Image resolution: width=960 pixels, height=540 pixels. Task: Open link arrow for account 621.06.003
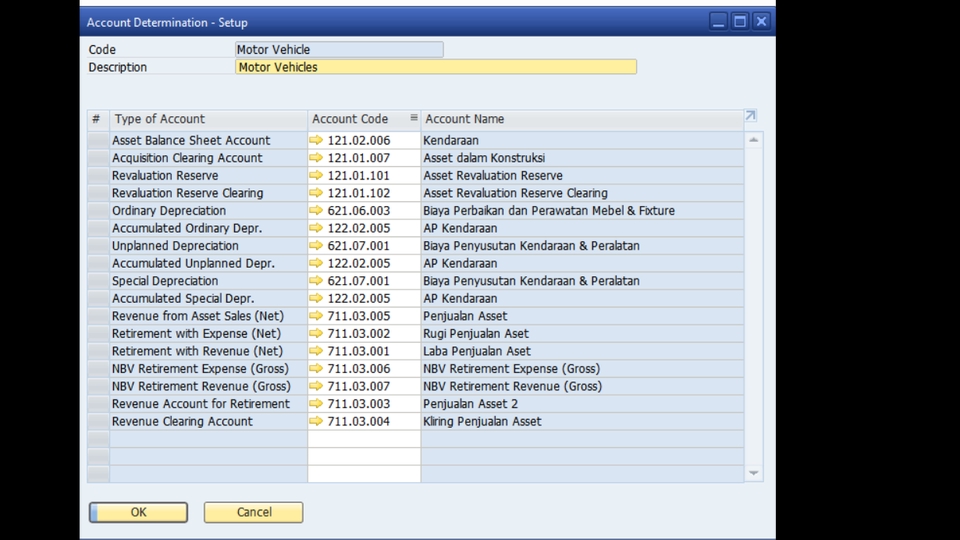(x=315, y=211)
